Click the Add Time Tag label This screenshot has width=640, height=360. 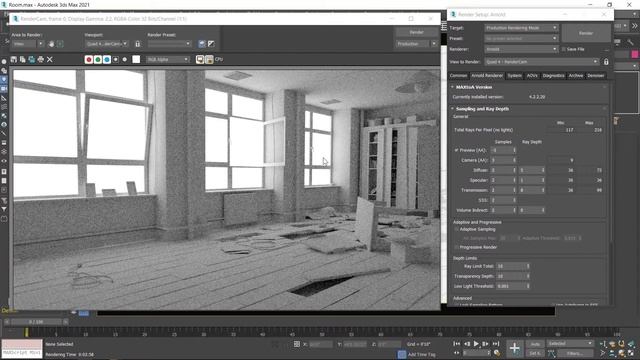tap(422, 355)
